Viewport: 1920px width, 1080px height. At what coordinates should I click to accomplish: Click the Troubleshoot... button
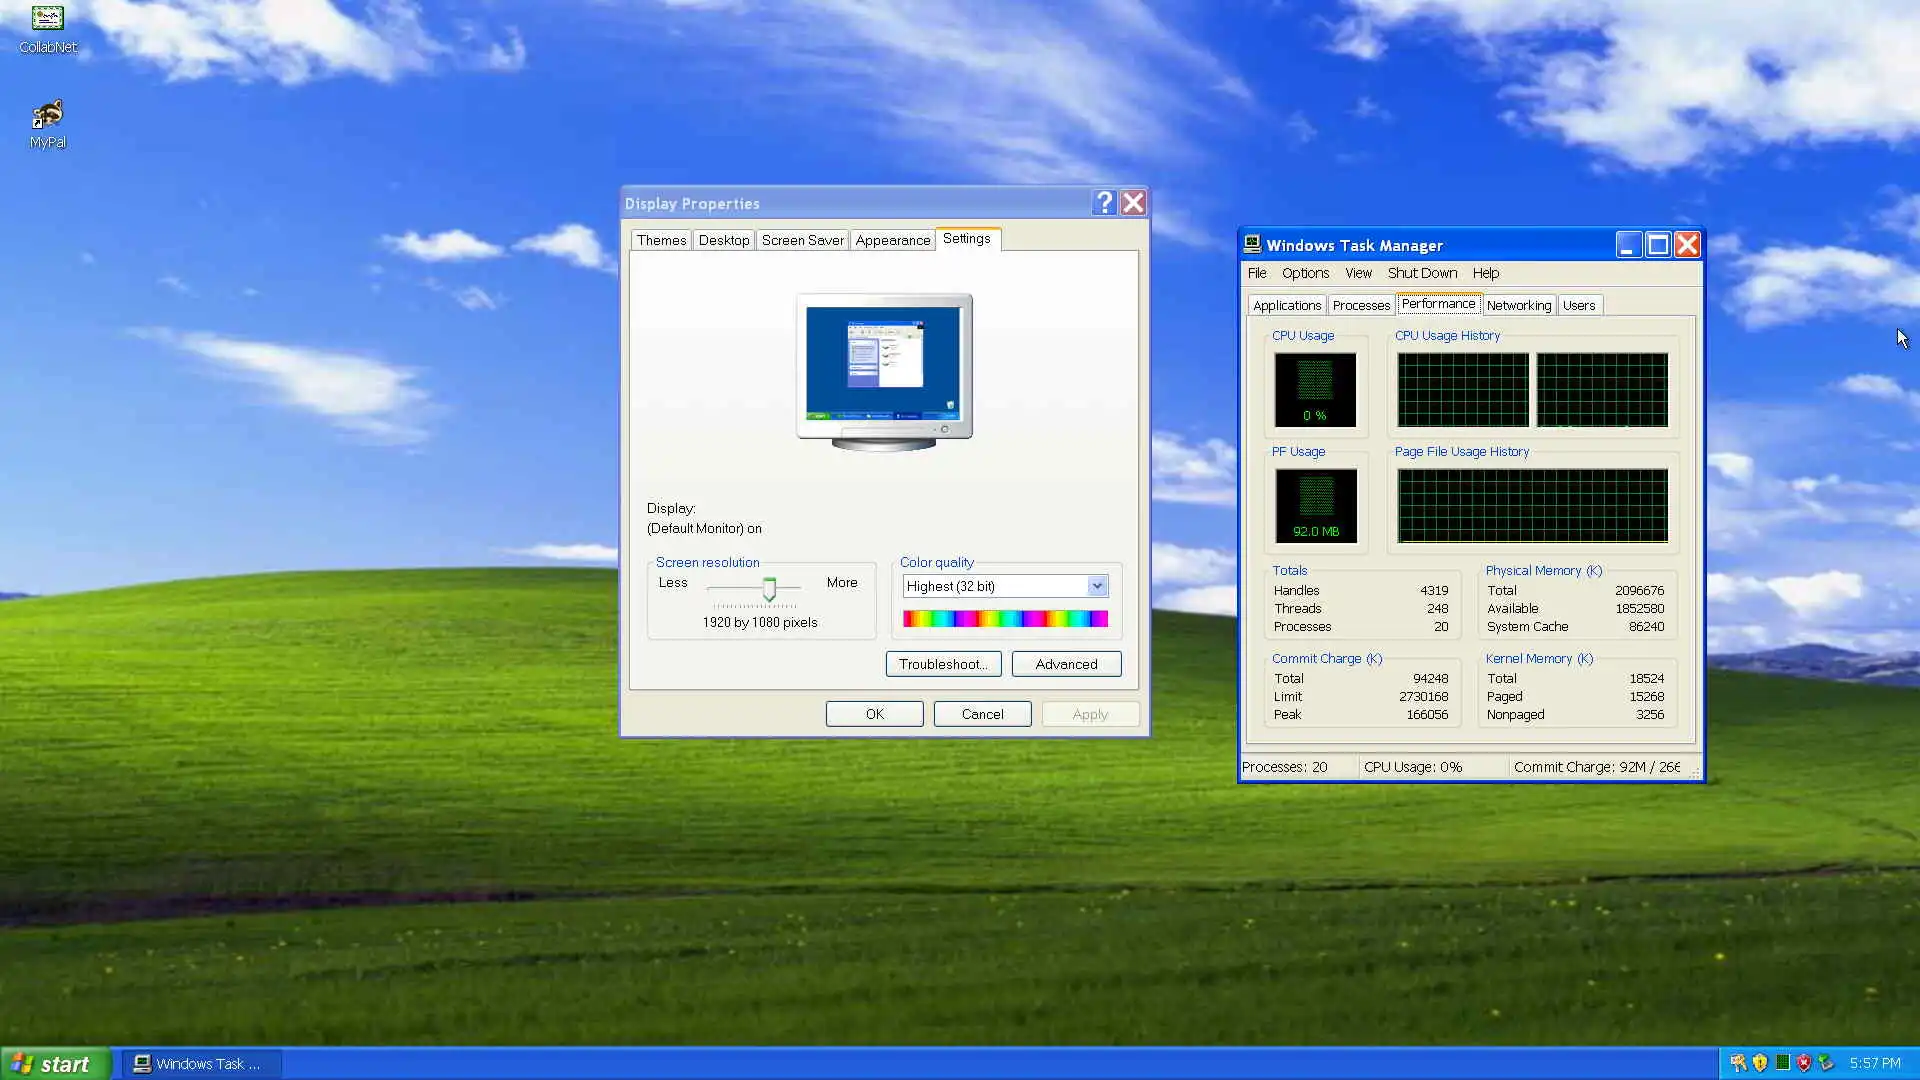click(943, 664)
